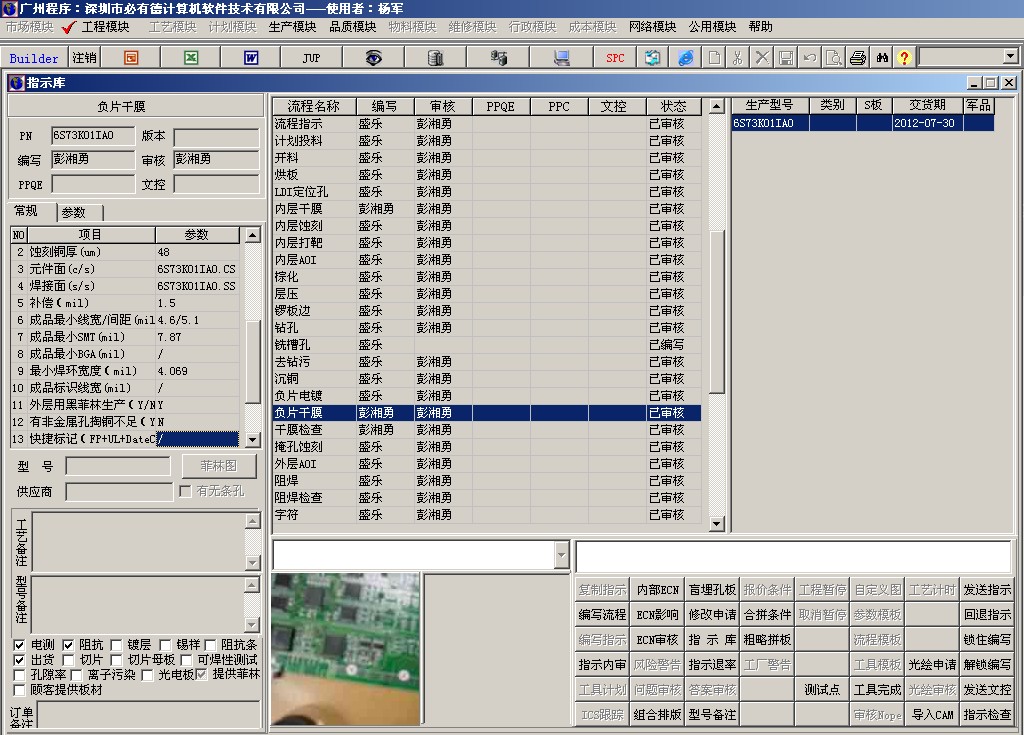This screenshot has width=1024, height=735.
Task: Click the parameter list scroll-down arrow
Action: pyautogui.click(x=253, y=440)
